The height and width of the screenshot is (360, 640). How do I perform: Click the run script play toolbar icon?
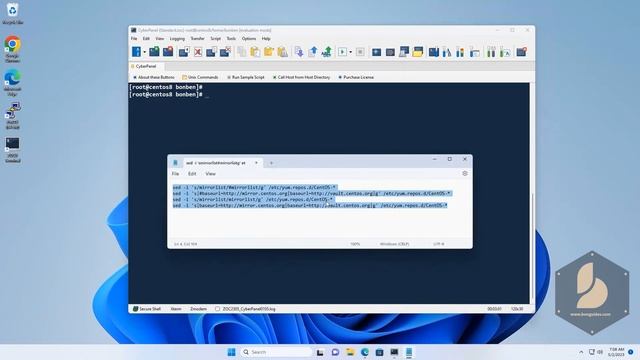tap(342, 52)
